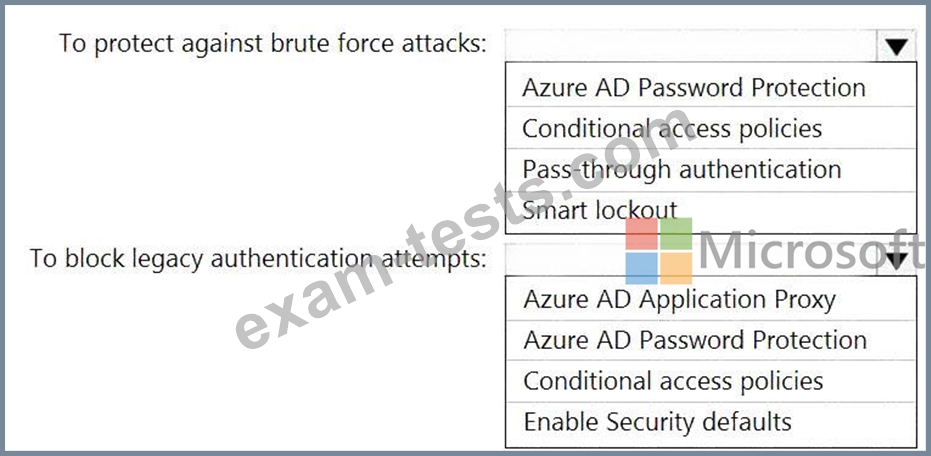Screen dimensions: 931x456
Task: Click the red square of Microsoft logo
Action: pyautogui.click(x=642, y=233)
